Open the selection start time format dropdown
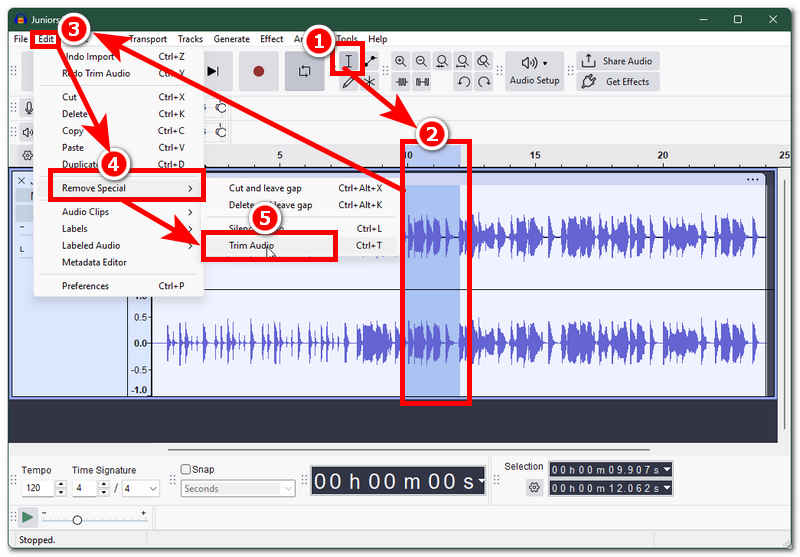 (x=667, y=469)
